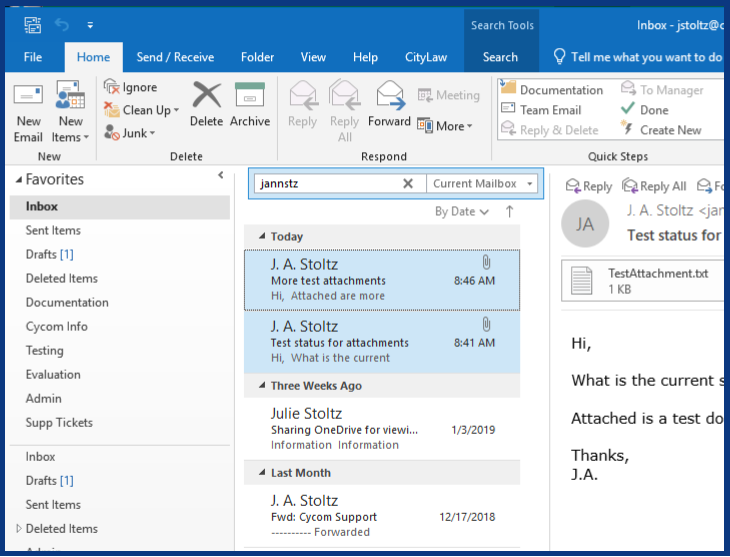Viewport: 730px width, 557px height.
Task: Open Julie Stoltz Sharing OneDrive email
Action: [x=382, y=429]
